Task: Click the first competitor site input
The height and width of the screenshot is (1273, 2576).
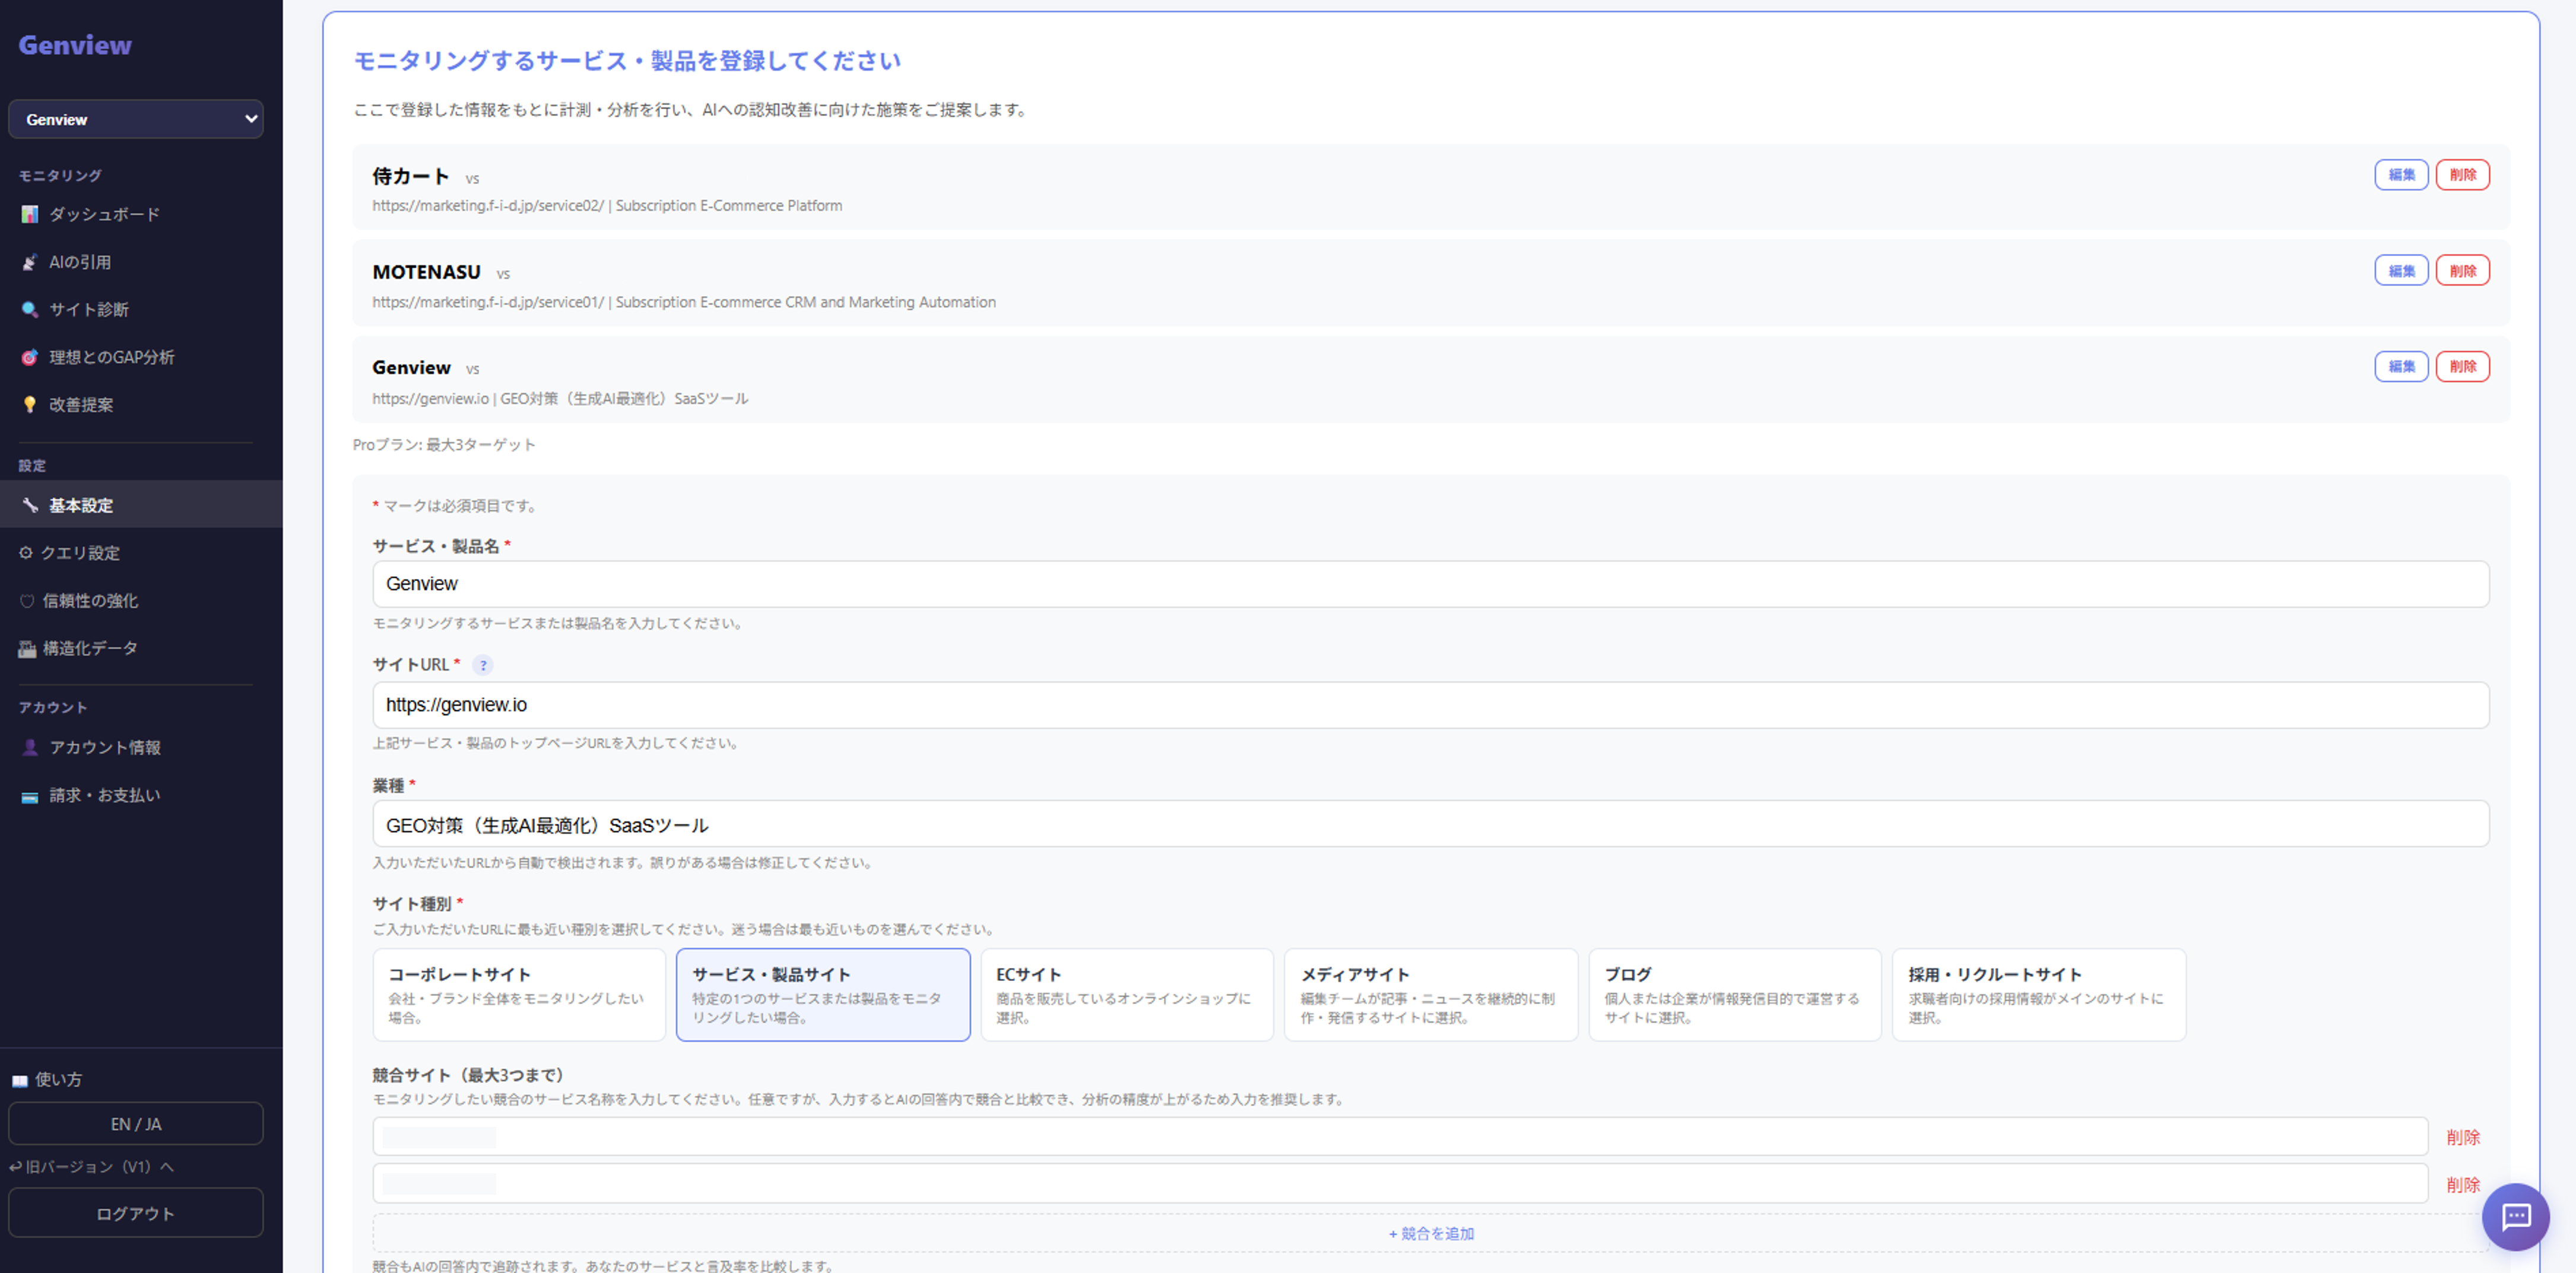Action: point(1400,1137)
